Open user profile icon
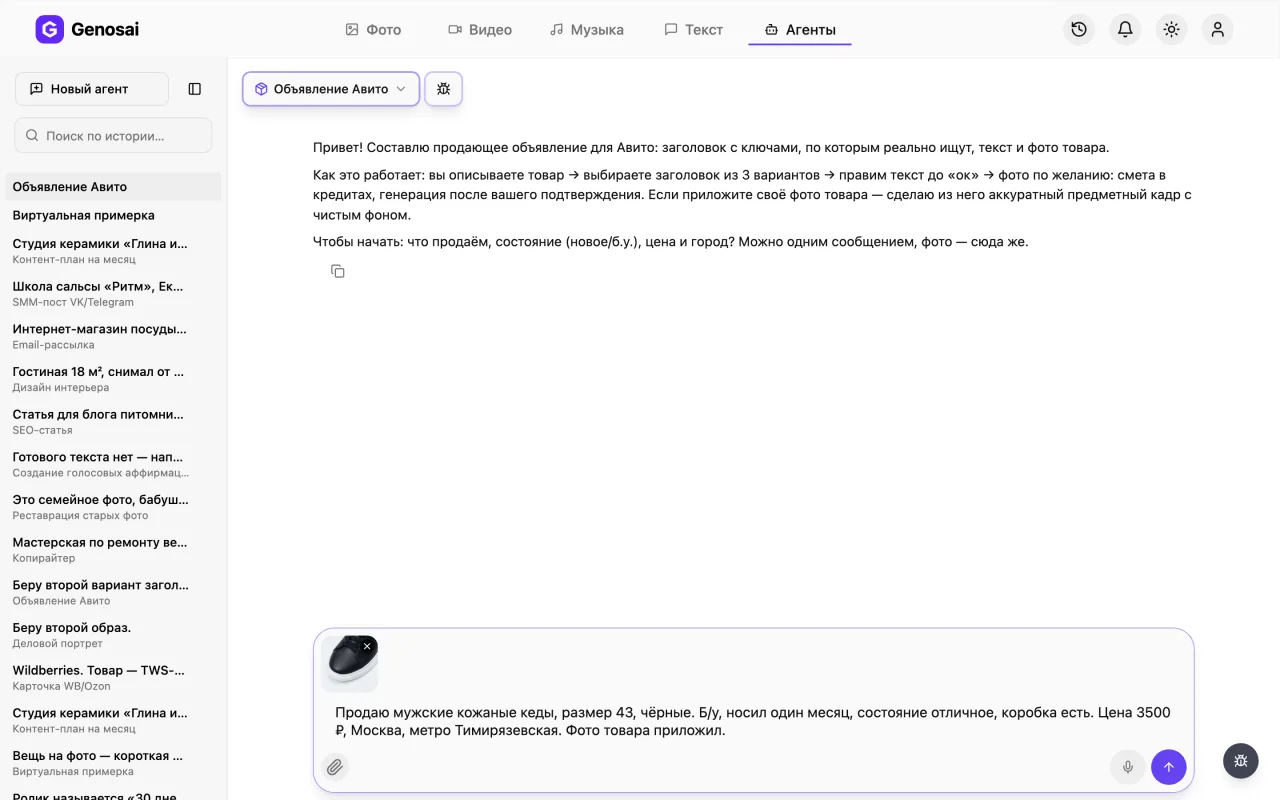1280x800 pixels. [x=1217, y=30]
